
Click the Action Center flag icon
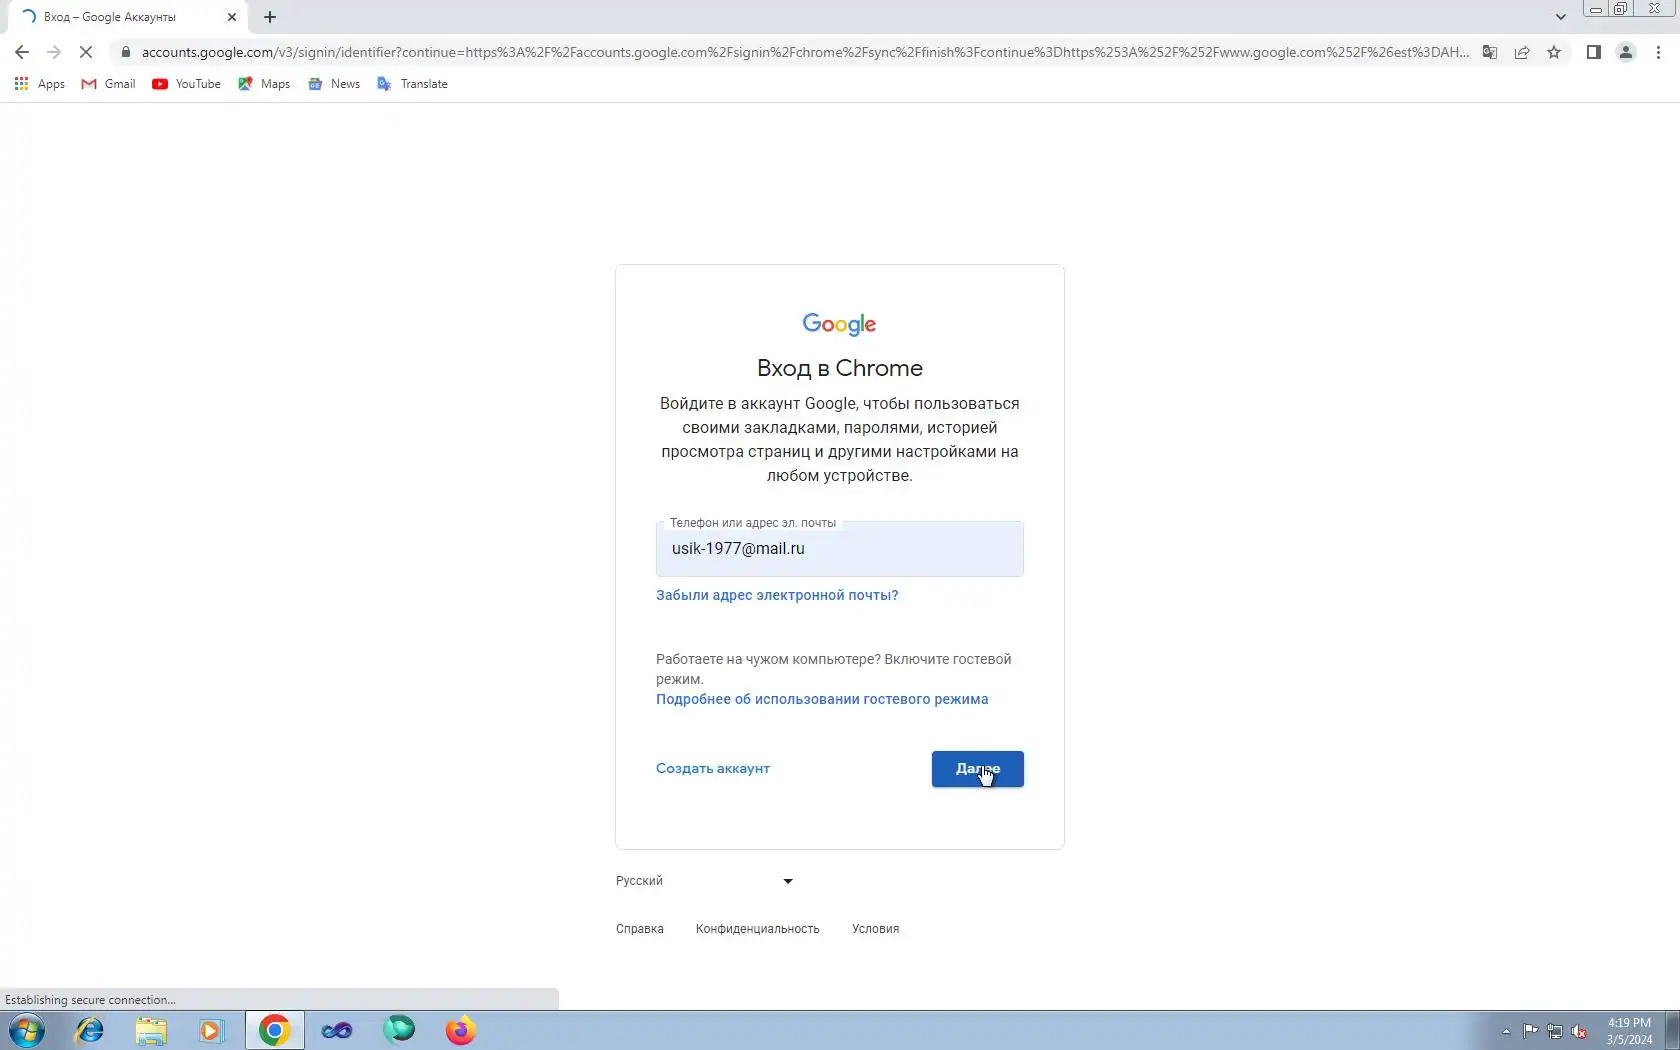[1531, 1031]
